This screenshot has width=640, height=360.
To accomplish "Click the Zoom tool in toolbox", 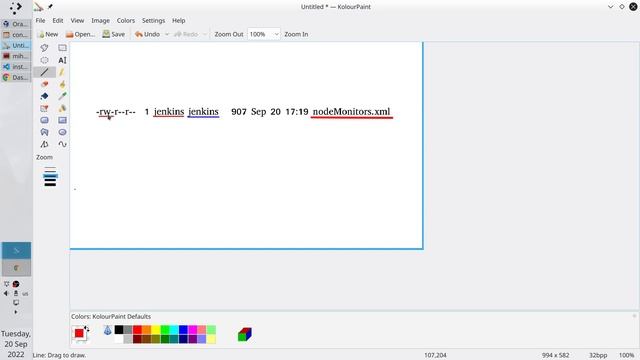I will point(44,157).
